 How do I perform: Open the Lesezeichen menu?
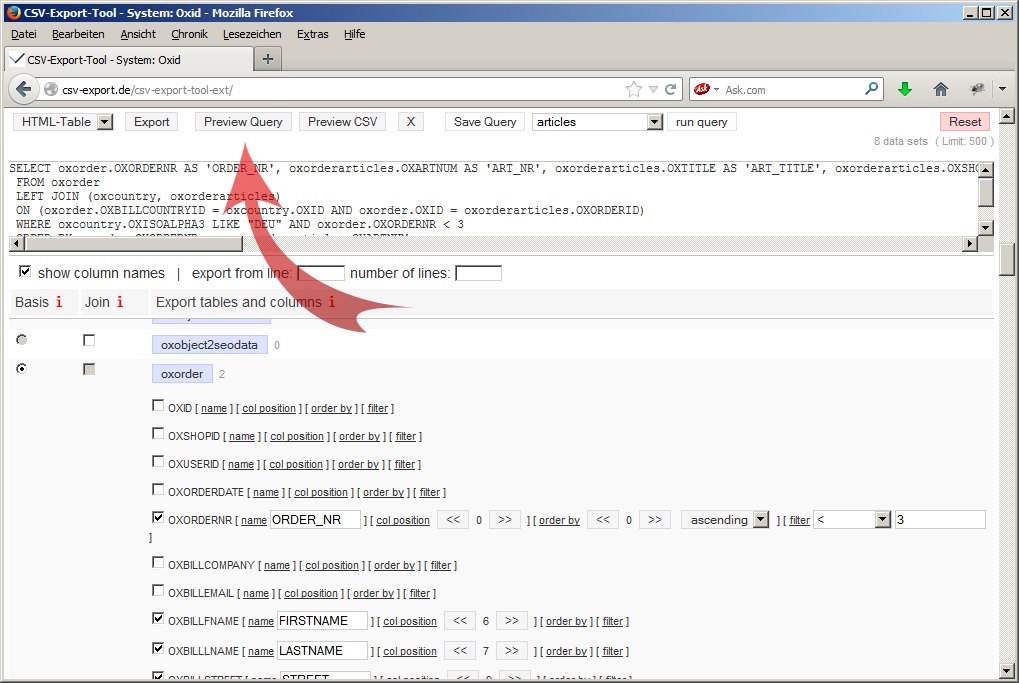click(x=252, y=34)
